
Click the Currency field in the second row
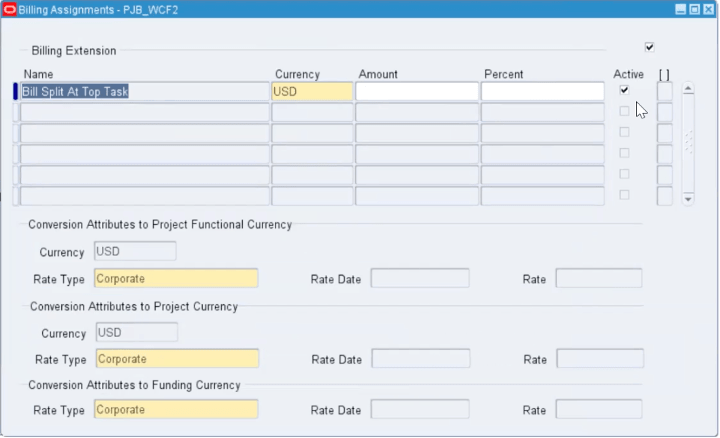[312, 112]
